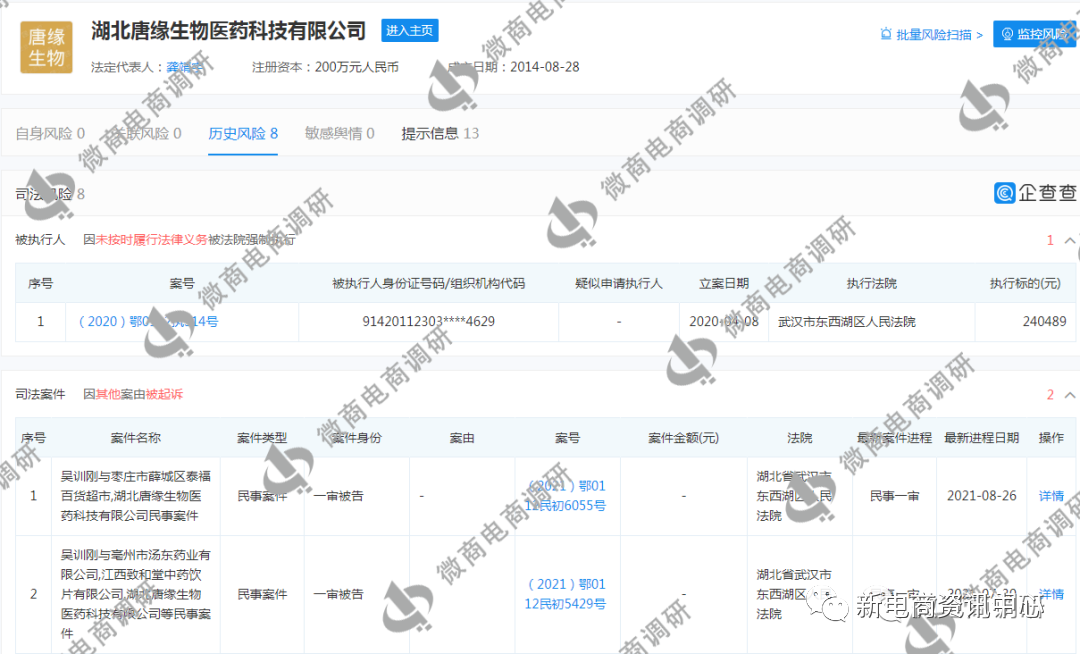1080x654 pixels.
Task: Click the 操作 column header
Action: tap(1051, 437)
